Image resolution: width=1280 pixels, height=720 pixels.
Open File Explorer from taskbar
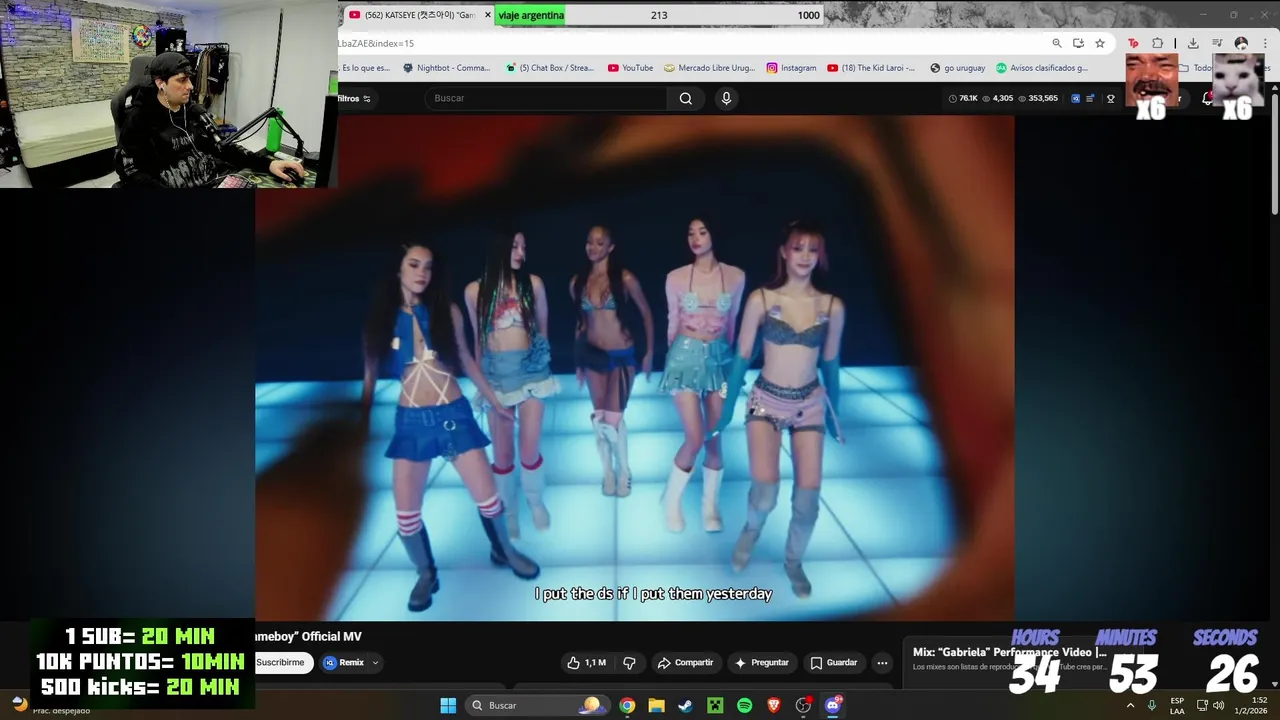tap(656, 705)
